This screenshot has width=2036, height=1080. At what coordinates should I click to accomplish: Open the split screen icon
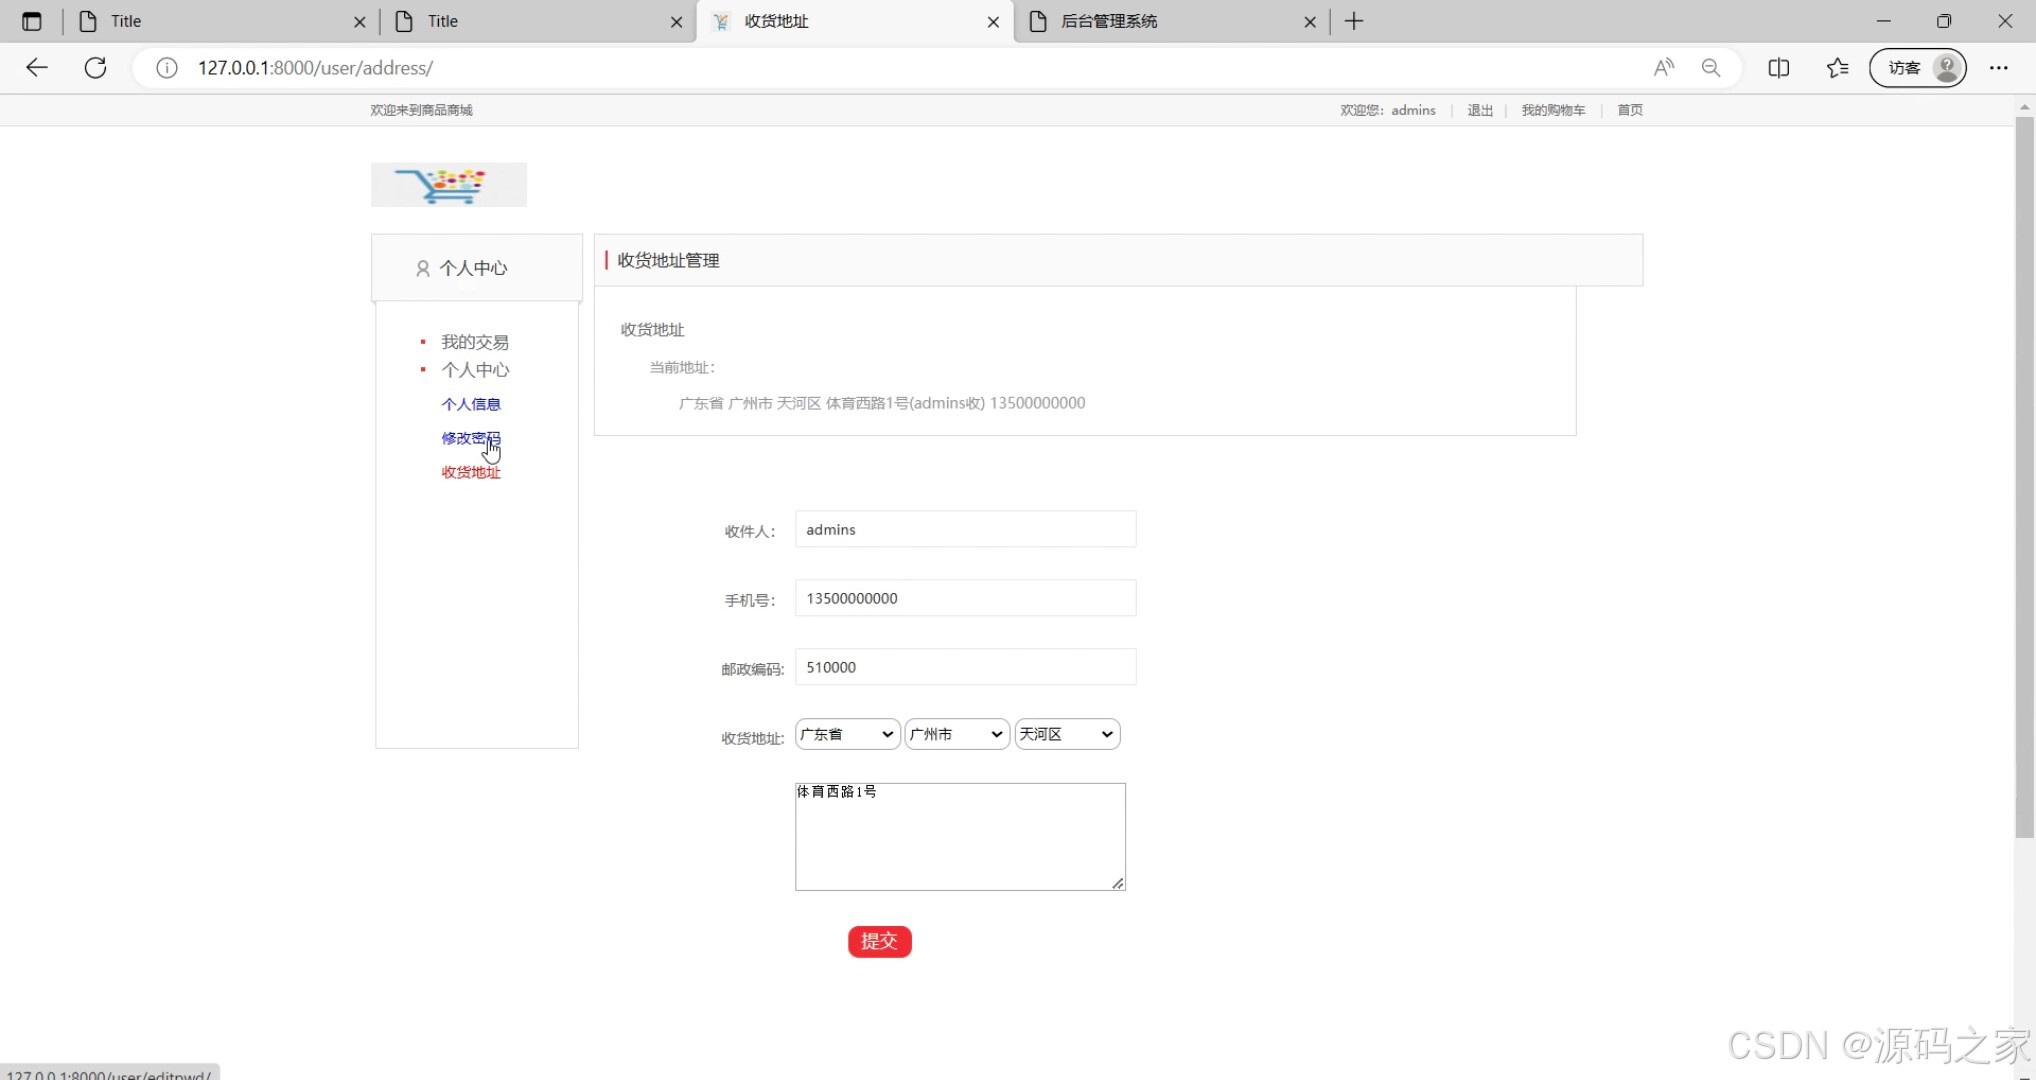click(x=1778, y=68)
